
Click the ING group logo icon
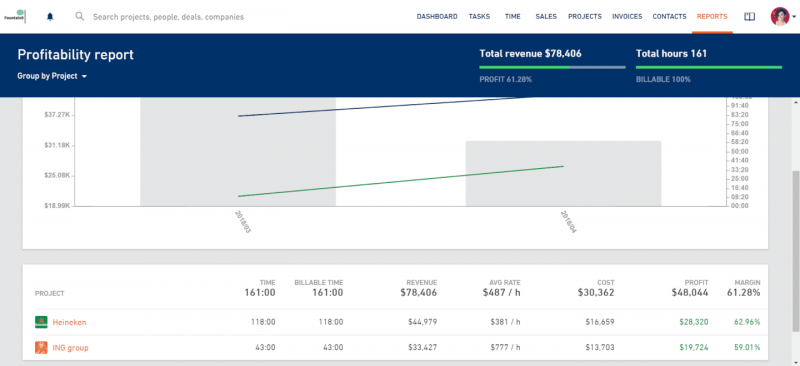click(41, 348)
